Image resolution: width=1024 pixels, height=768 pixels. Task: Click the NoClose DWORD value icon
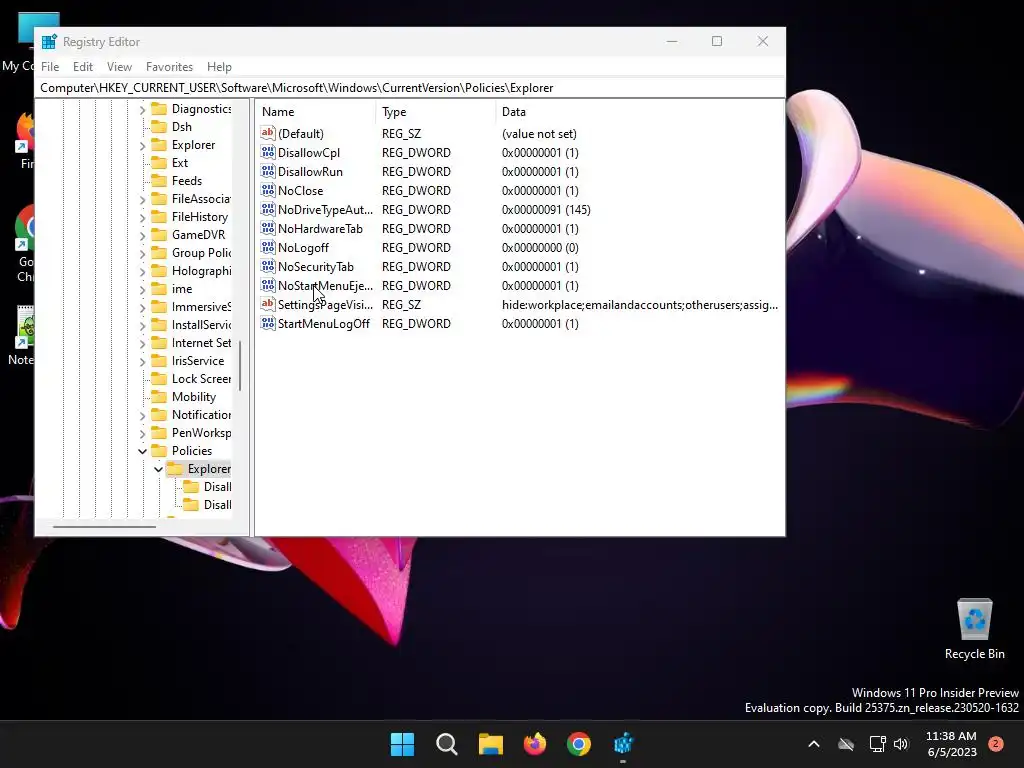pos(268,191)
